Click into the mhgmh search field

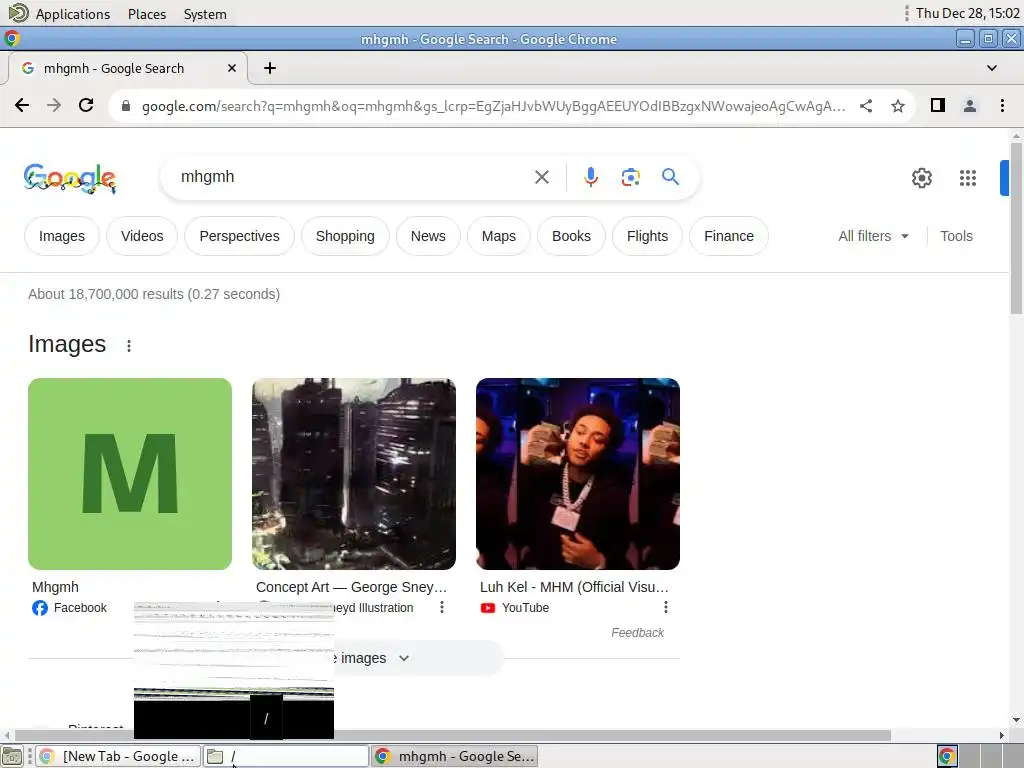[x=353, y=177]
